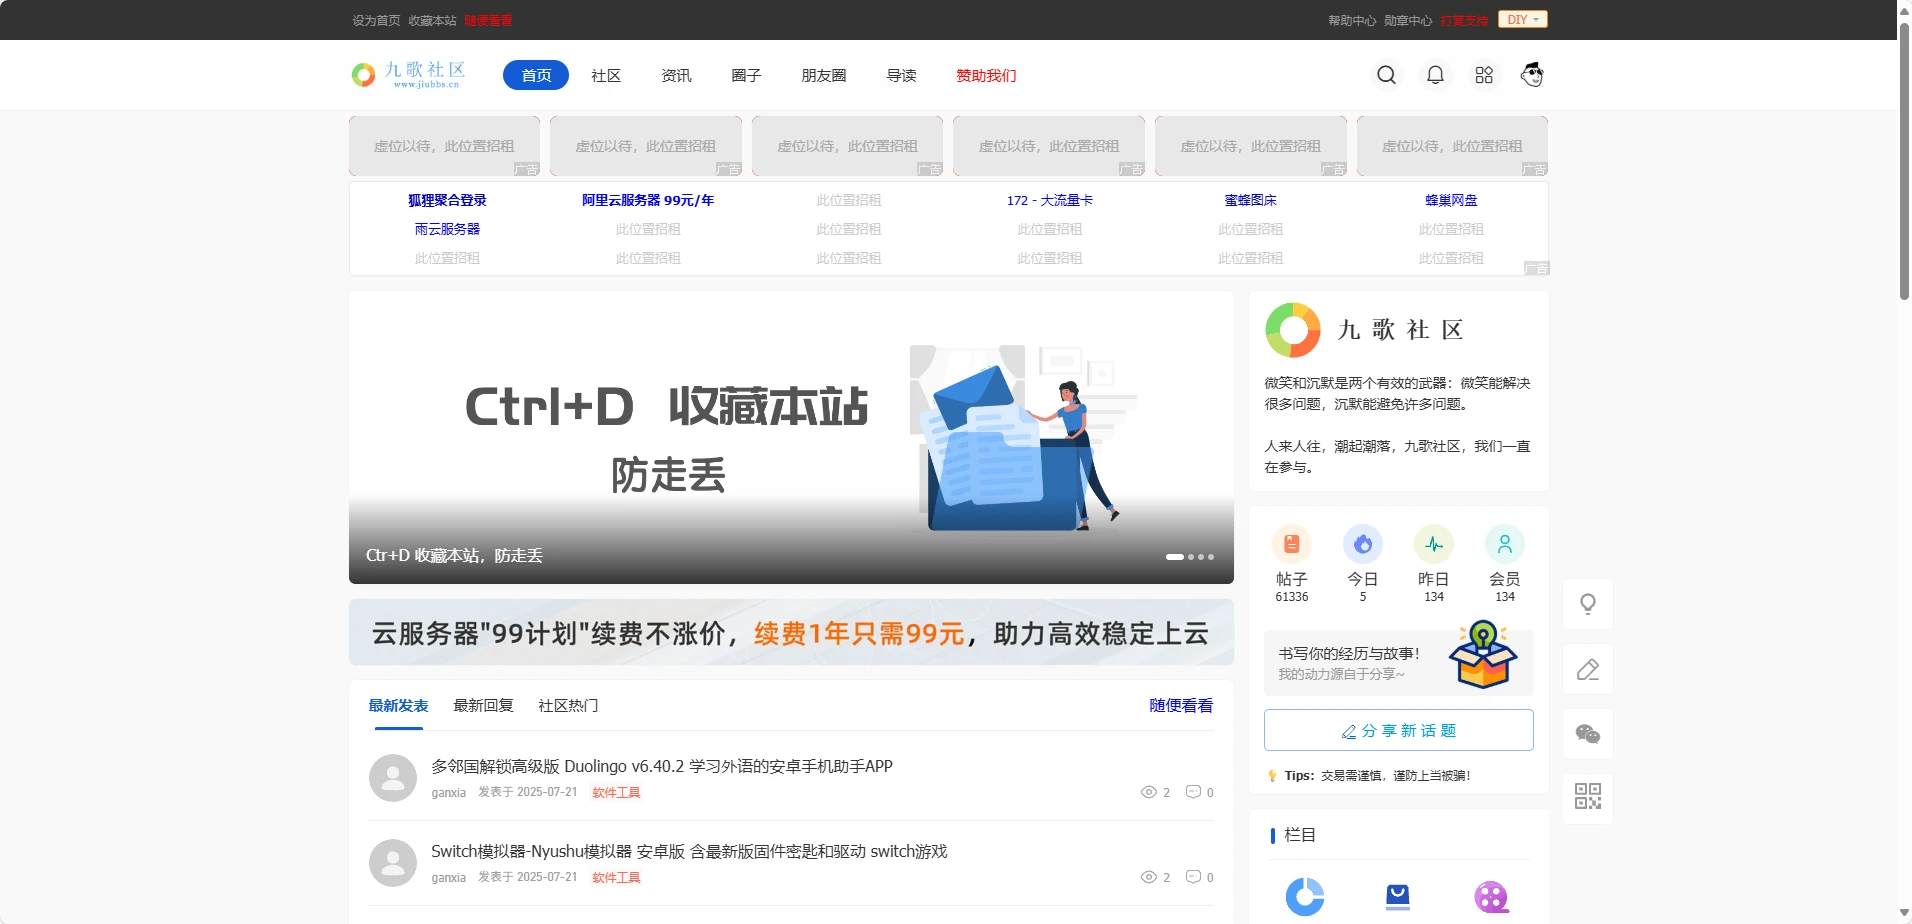Click the first carousel indicator dot on banner
The width and height of the screenshot is (1912, 924).
coord(1174,557)
